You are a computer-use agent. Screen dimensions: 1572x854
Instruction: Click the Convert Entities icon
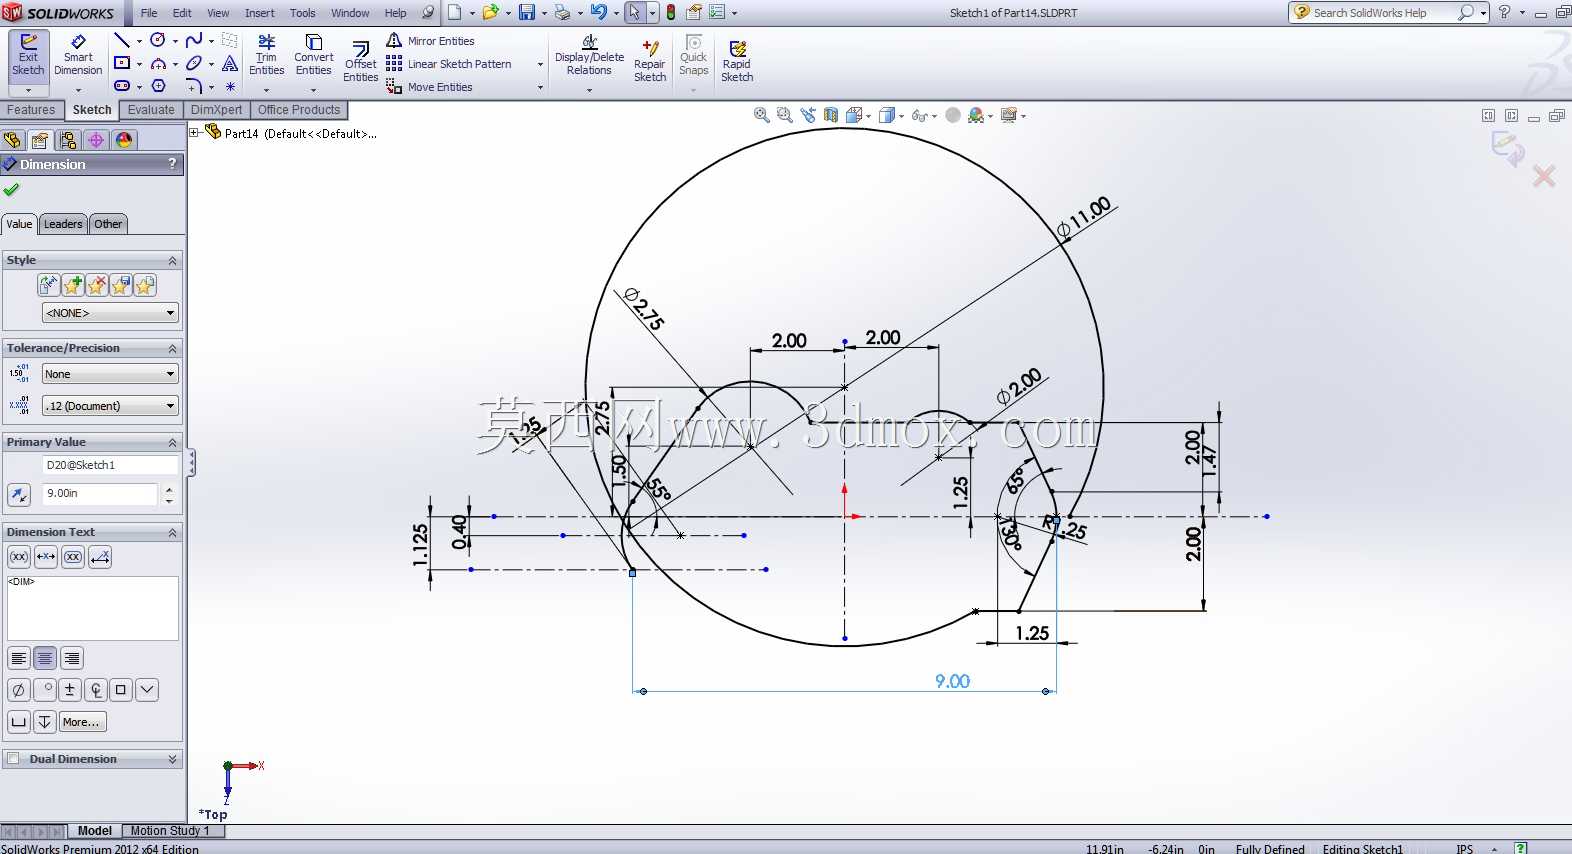[x=313, y=56]
